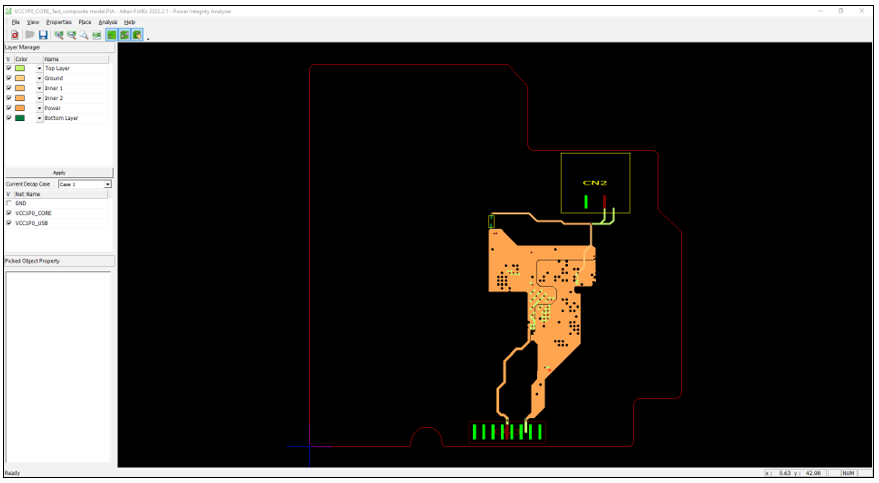Open the Properties menu
This screenshot has width=879, height=483.
coord(59,21)
